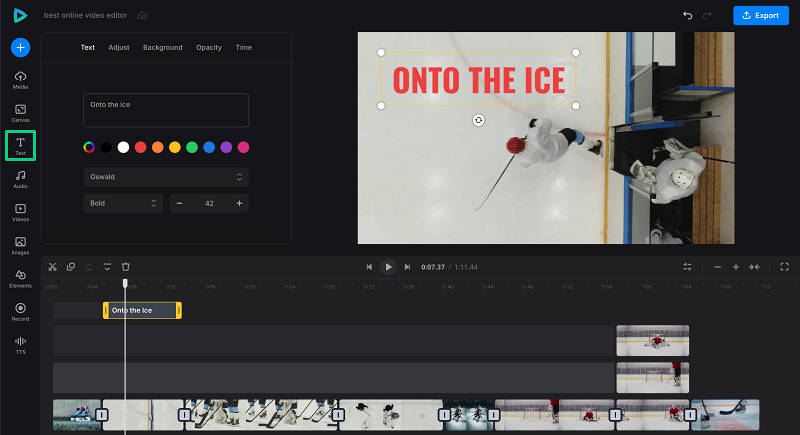Click the app logo in top-left corner

[x=20, y=15]
